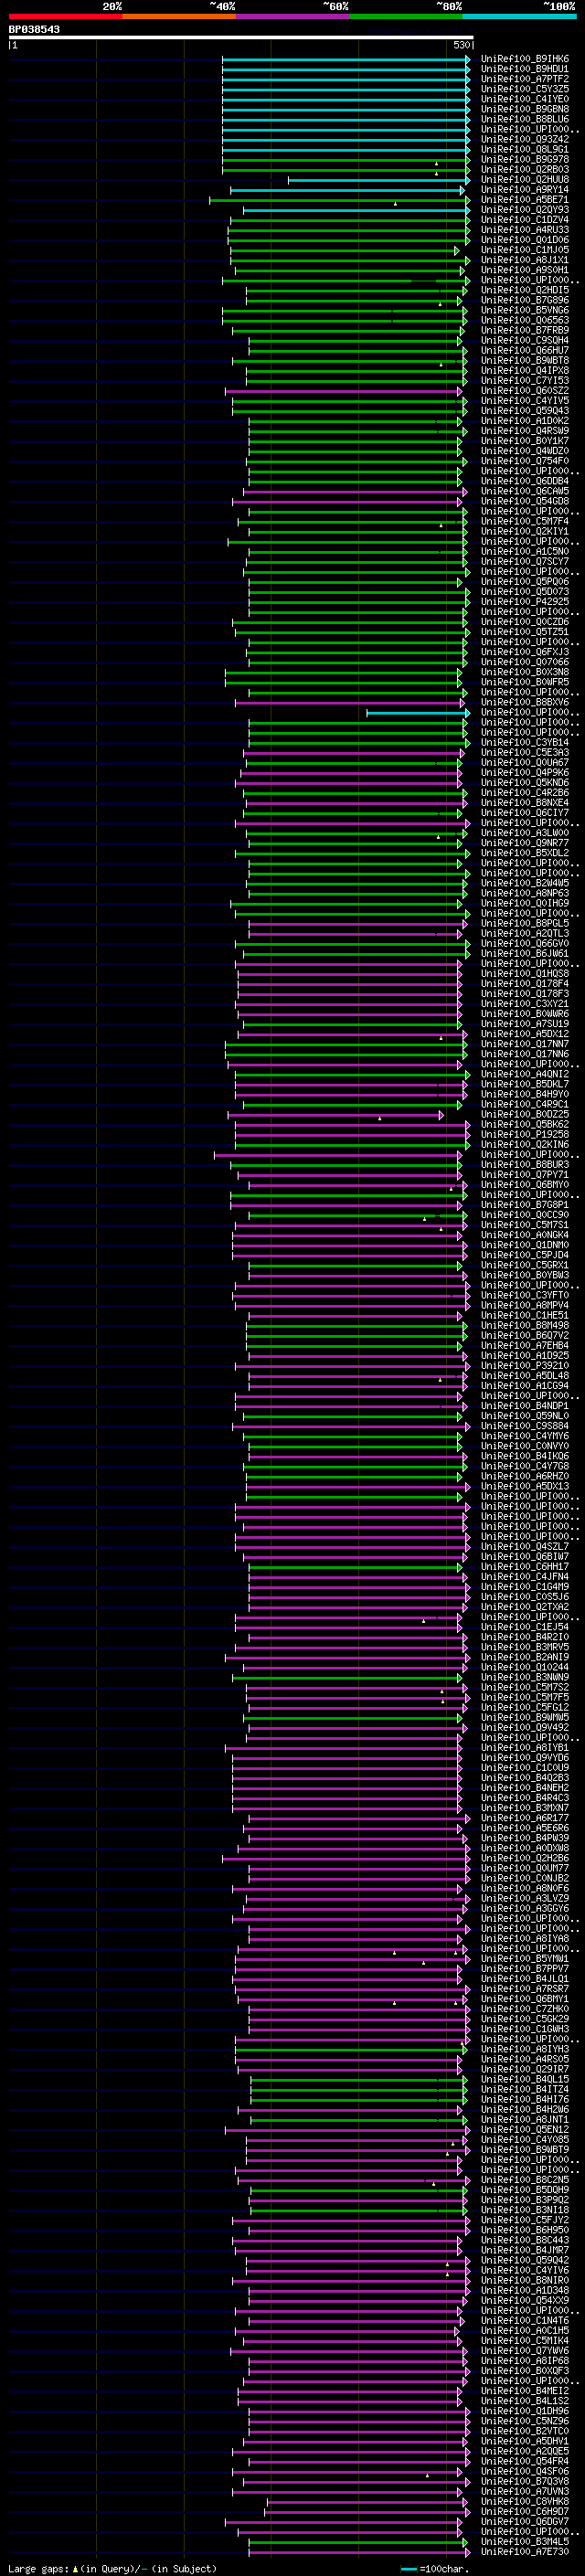Select the UniRef100_B7FRB9 label

point(525,330)
